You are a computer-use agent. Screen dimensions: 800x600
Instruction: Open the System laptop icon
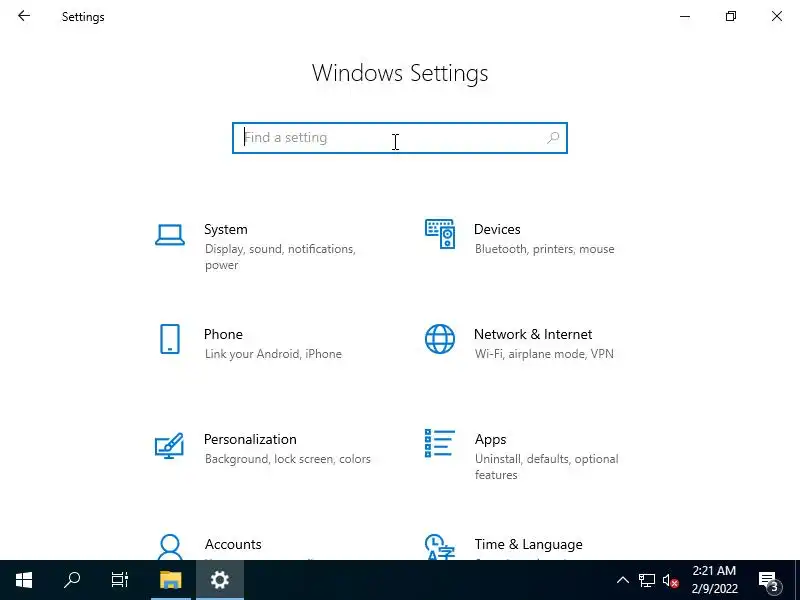tap(170, 235)
